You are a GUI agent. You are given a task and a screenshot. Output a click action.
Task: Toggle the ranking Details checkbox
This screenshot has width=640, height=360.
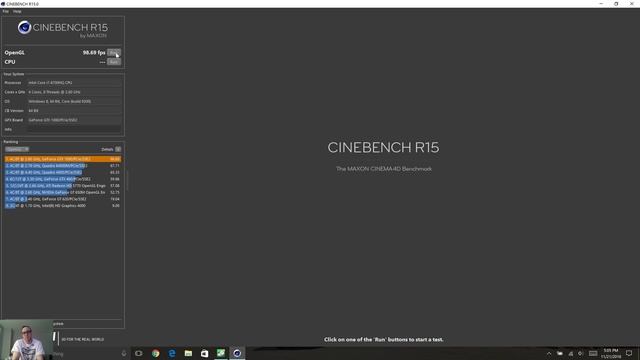click(x=118, y=149)
